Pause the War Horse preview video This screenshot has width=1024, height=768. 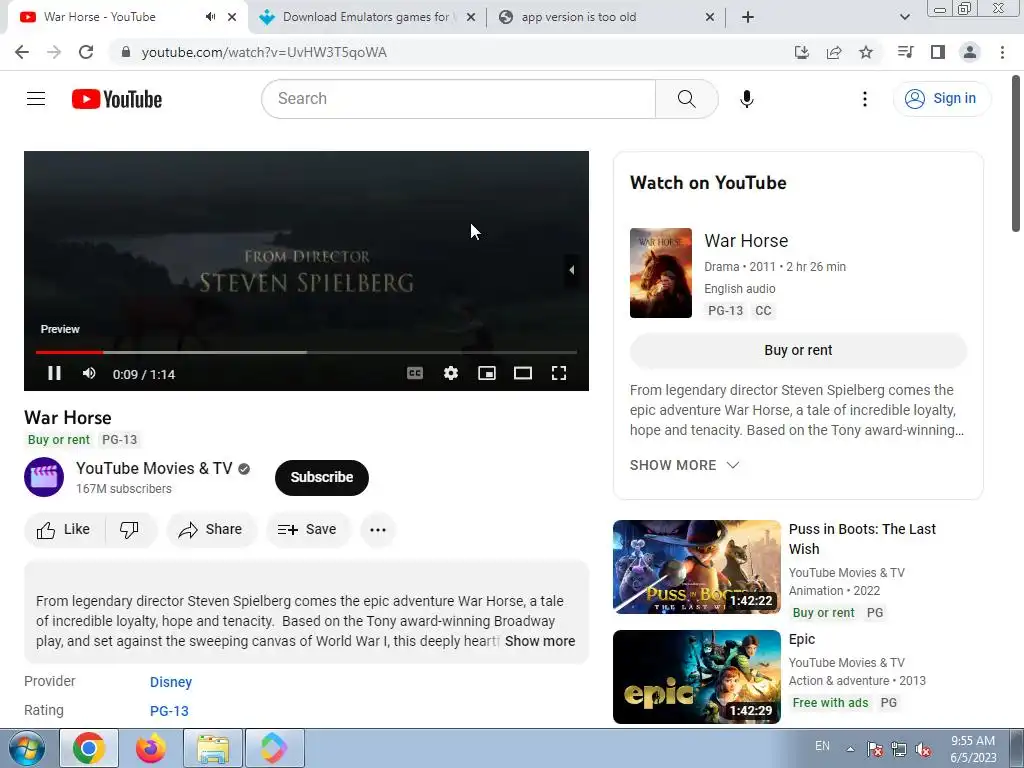coord(54,373)
